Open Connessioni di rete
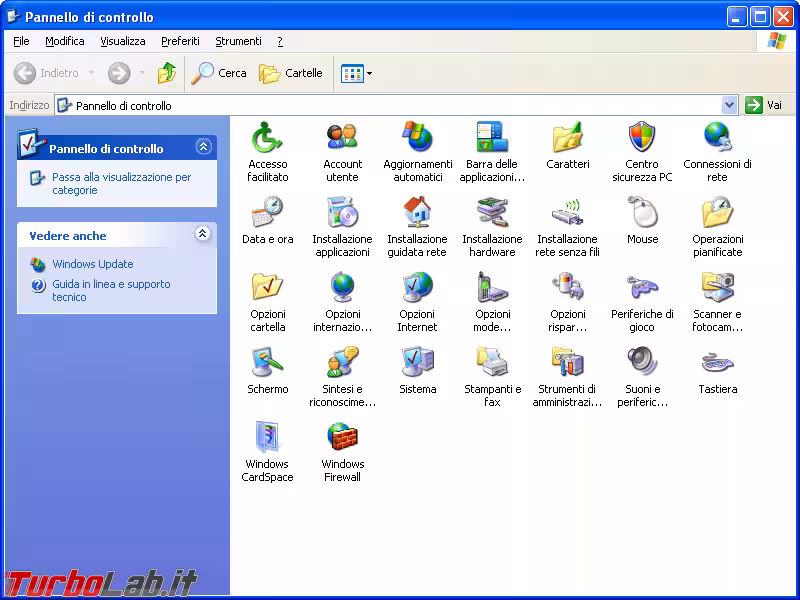 (x=717, y=140)
